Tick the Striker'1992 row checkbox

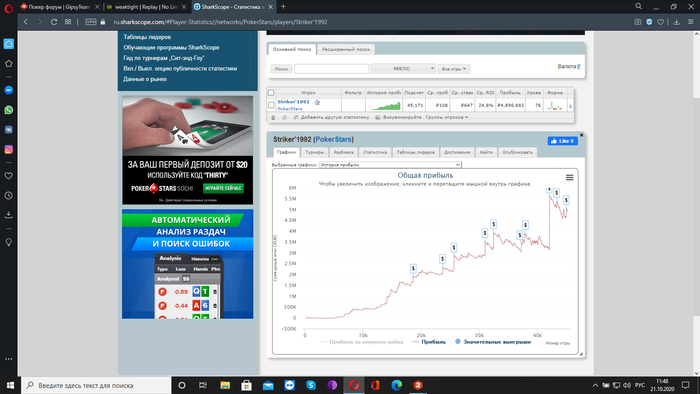point(271,105)
